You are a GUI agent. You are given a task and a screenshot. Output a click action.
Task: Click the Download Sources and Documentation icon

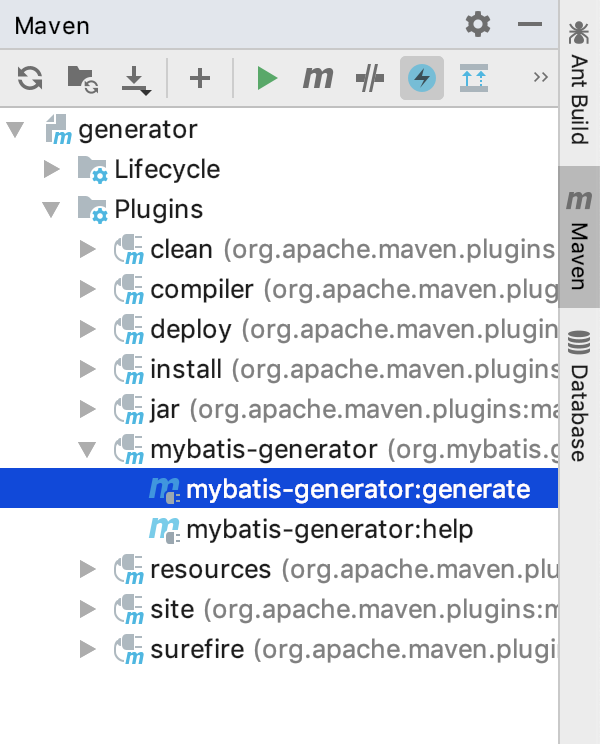pos(135,78)
